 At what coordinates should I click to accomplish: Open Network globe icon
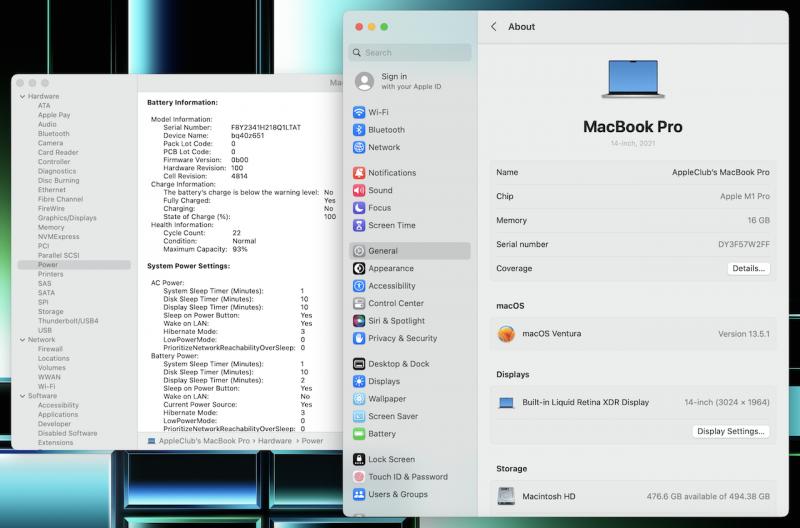pyautogui.click(x=359, y=147)
